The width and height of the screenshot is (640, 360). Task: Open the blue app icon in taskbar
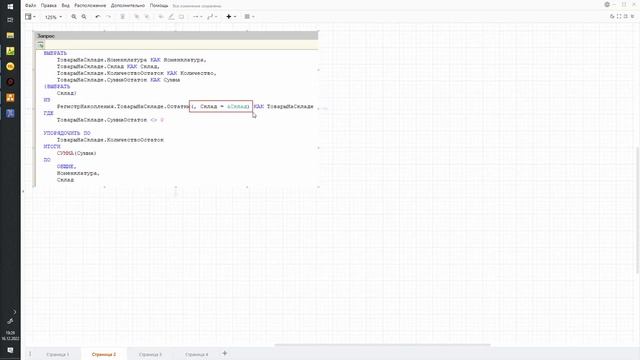pyautogui.click(x=10, y=113)
